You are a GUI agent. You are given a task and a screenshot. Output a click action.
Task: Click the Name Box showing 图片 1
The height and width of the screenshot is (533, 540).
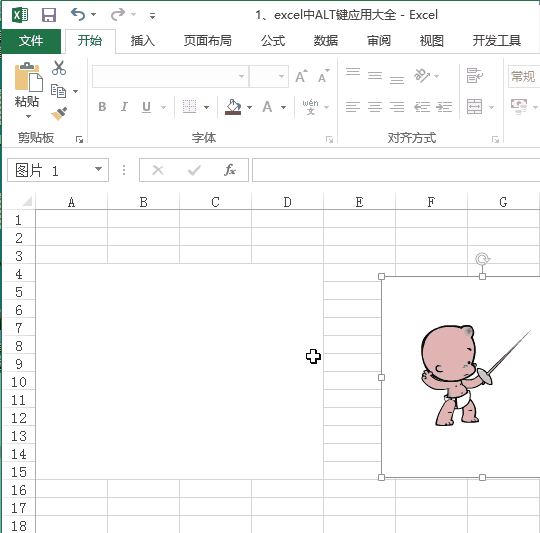click(58, 170)
